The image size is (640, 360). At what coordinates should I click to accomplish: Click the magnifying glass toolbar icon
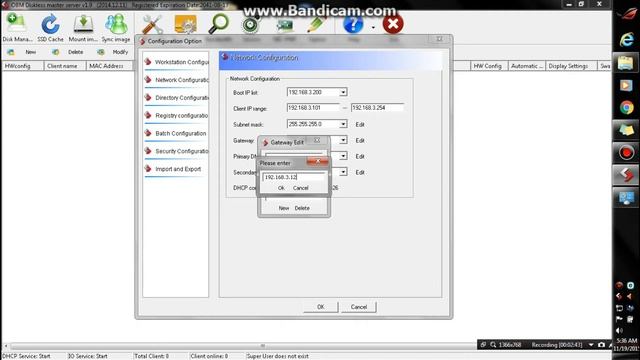pyautogui.click(x=218, y=24)
